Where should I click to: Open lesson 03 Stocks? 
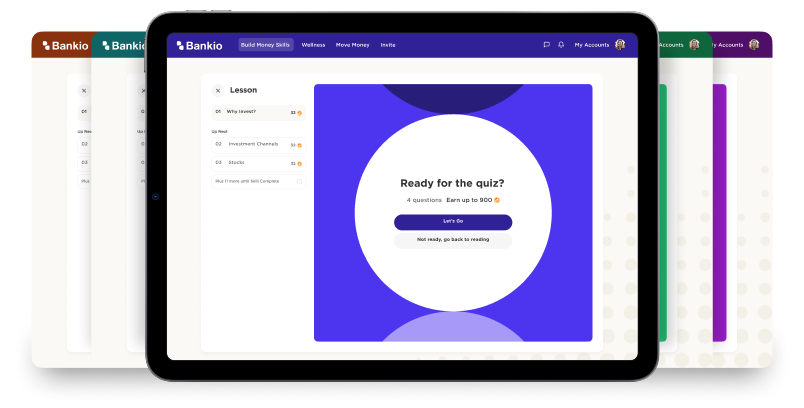click(x=238, y=162)
